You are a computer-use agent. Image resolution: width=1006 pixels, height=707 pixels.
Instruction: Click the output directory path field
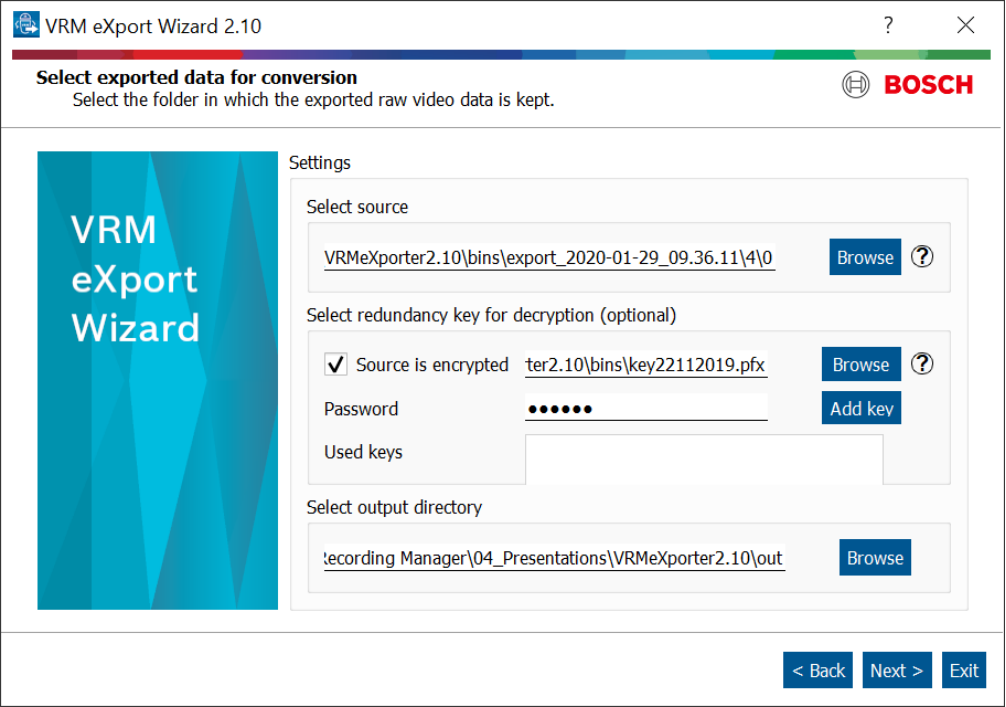point(554,558)
